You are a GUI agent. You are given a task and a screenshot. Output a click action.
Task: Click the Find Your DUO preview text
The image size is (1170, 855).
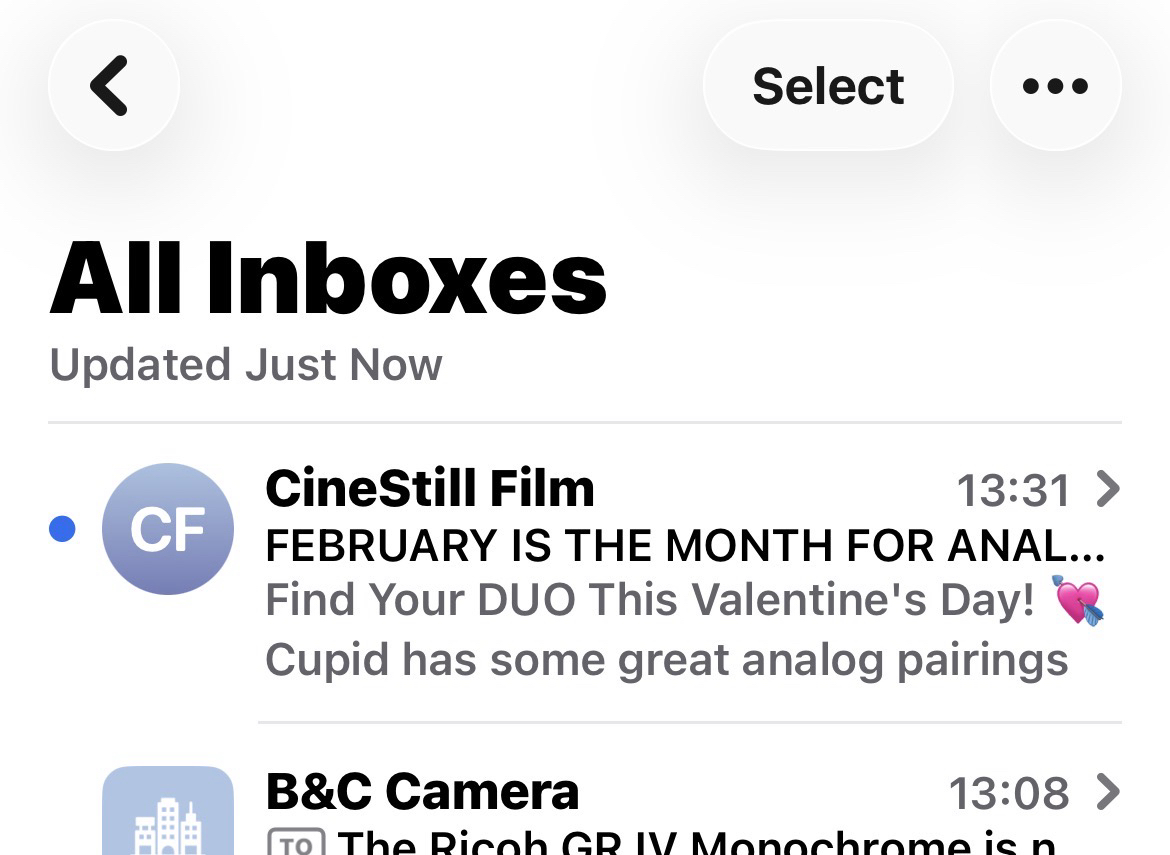650,601
